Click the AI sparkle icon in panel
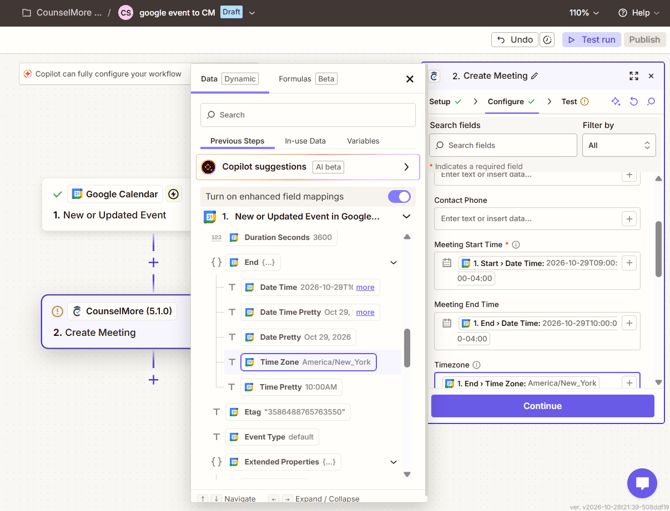670x511 pixels. 616,101
